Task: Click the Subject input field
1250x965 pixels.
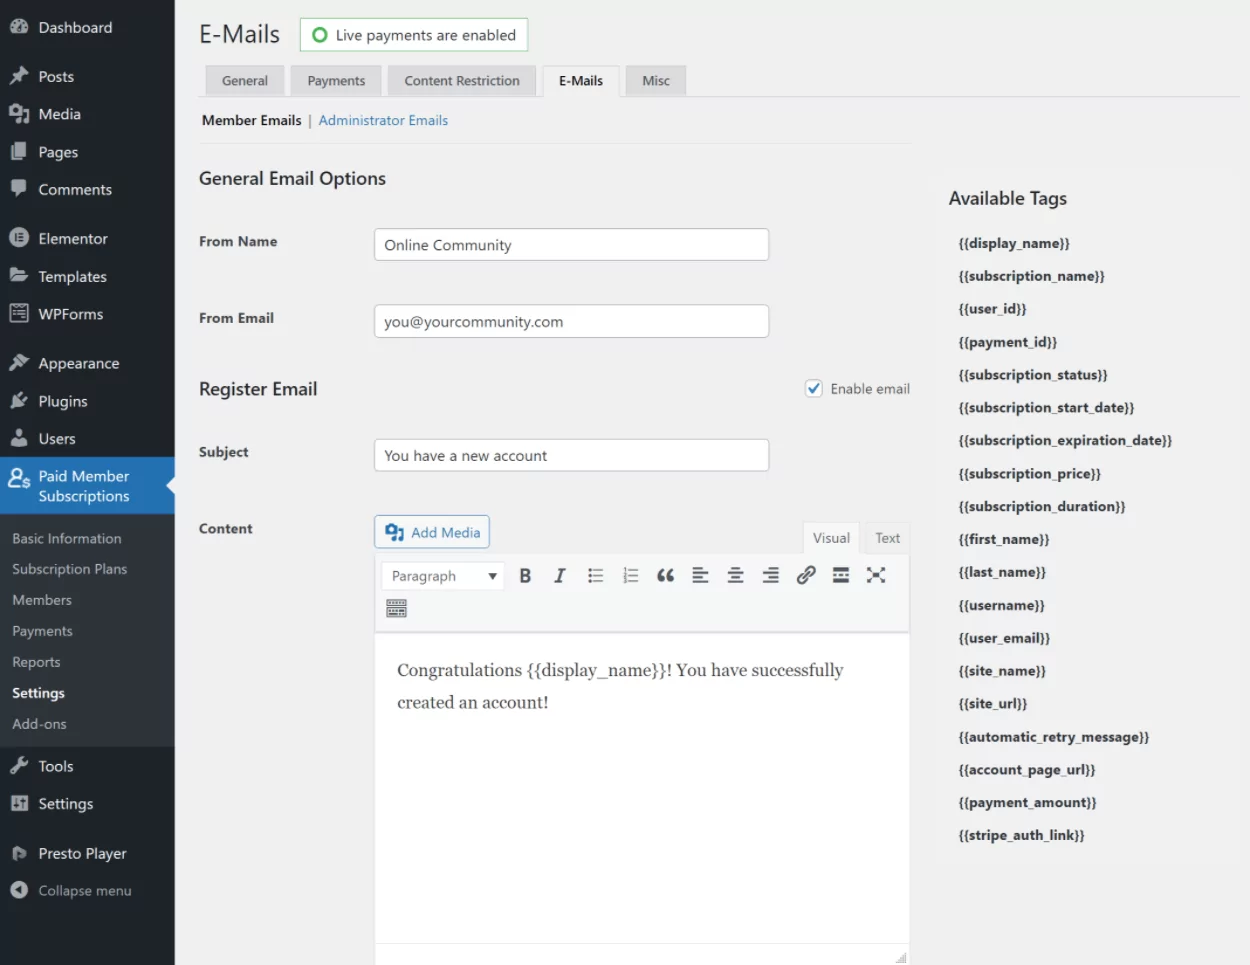Action: point(571,455)
